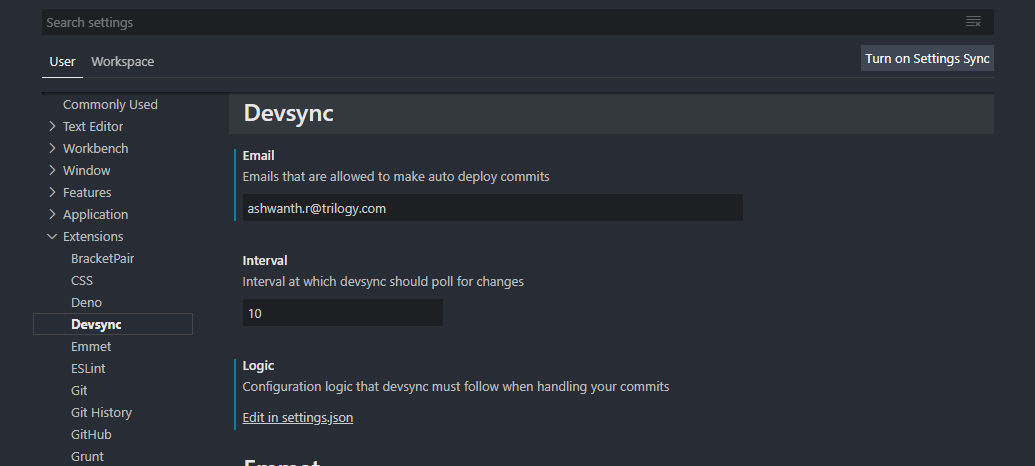Select Extensions settings category
The height and width of the screenshot is (466, 1035).
pos(93,236)
